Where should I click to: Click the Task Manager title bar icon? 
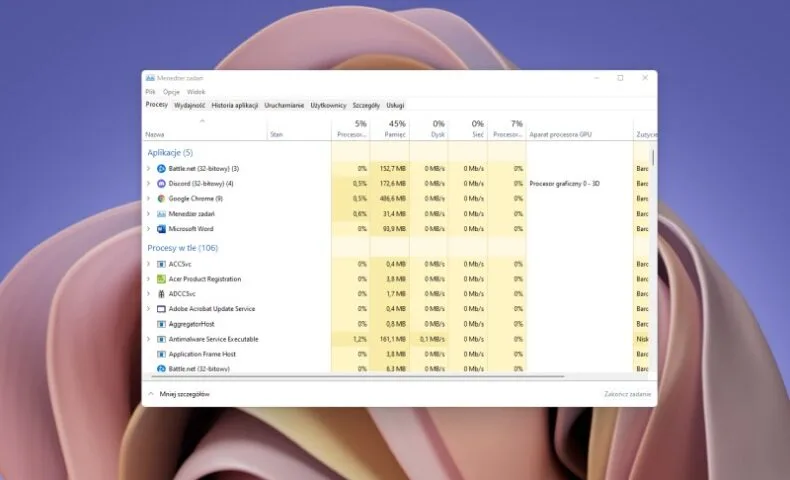(x=150, y=78)
